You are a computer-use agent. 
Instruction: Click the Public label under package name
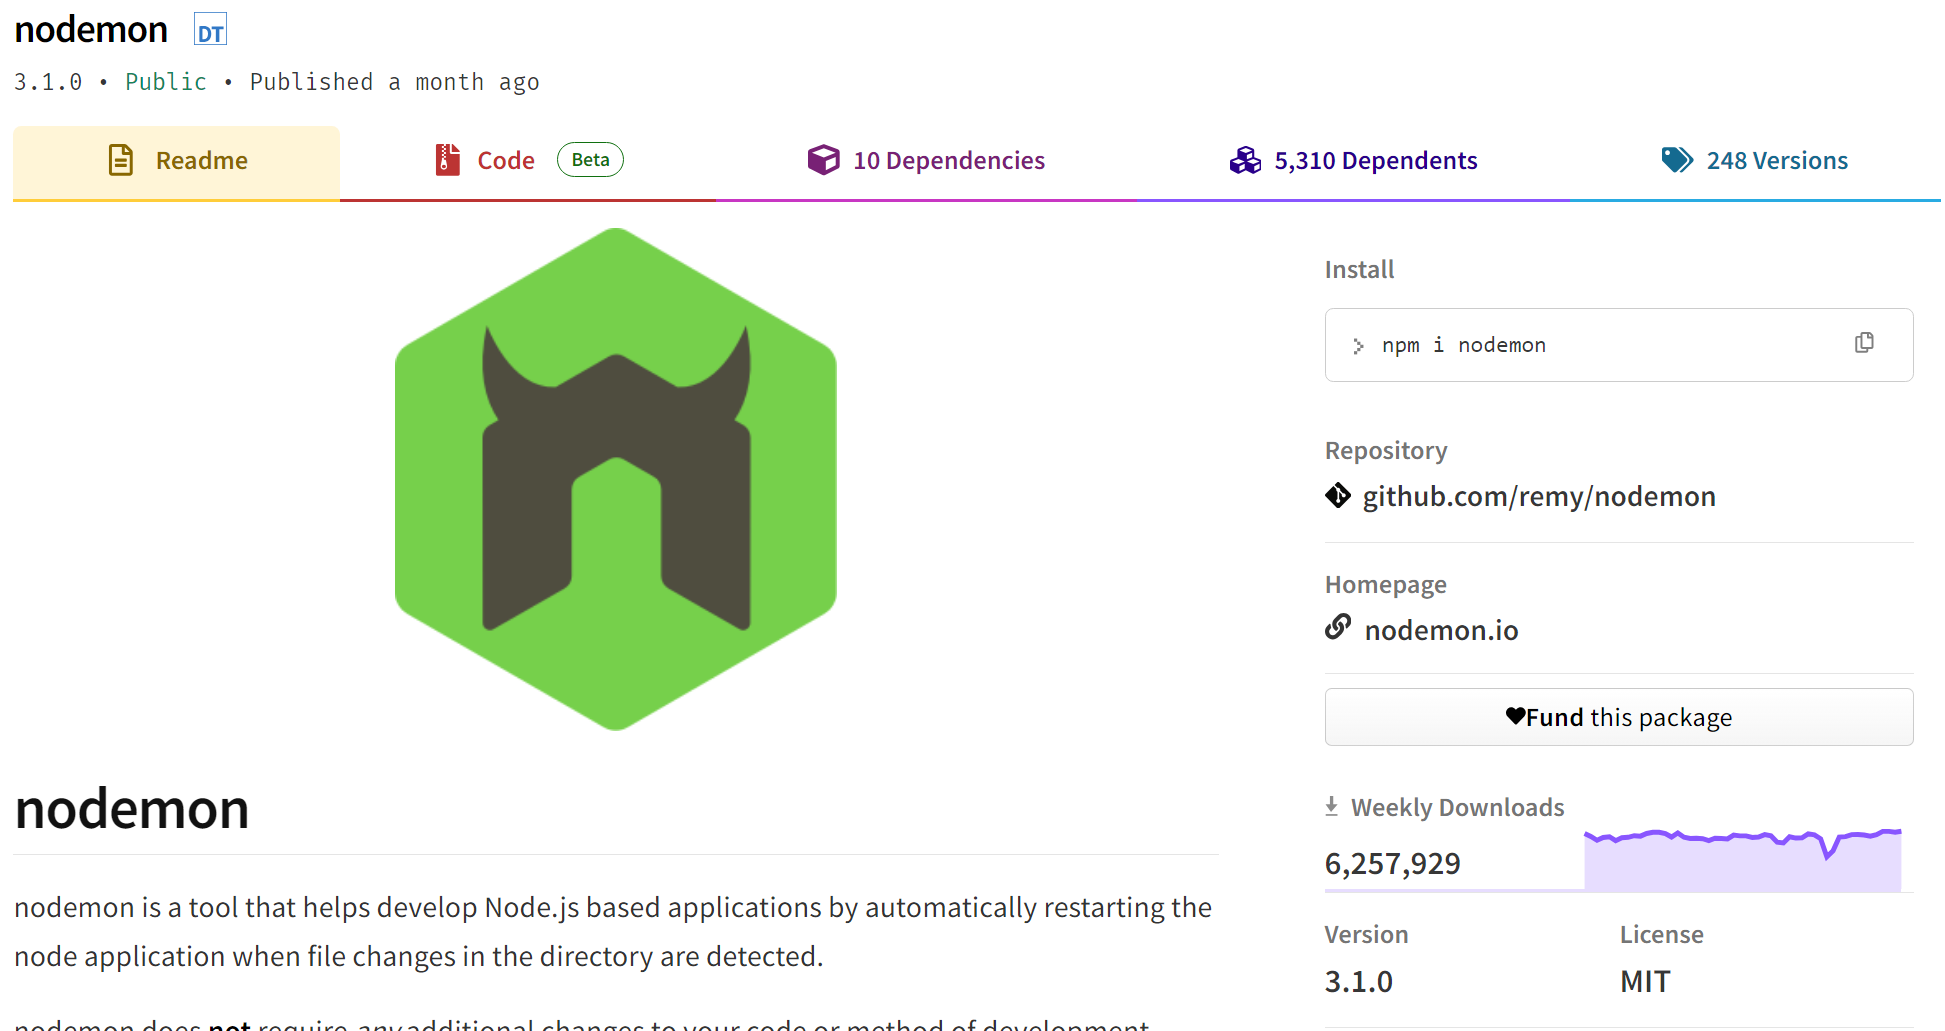point(166,82)
